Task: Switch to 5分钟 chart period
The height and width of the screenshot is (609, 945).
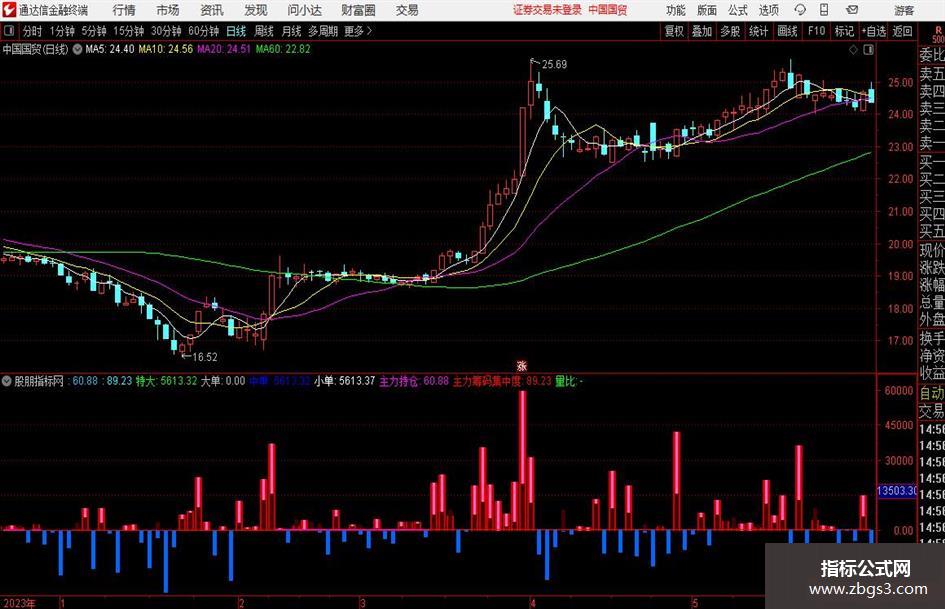Action: tap(93, 31)
